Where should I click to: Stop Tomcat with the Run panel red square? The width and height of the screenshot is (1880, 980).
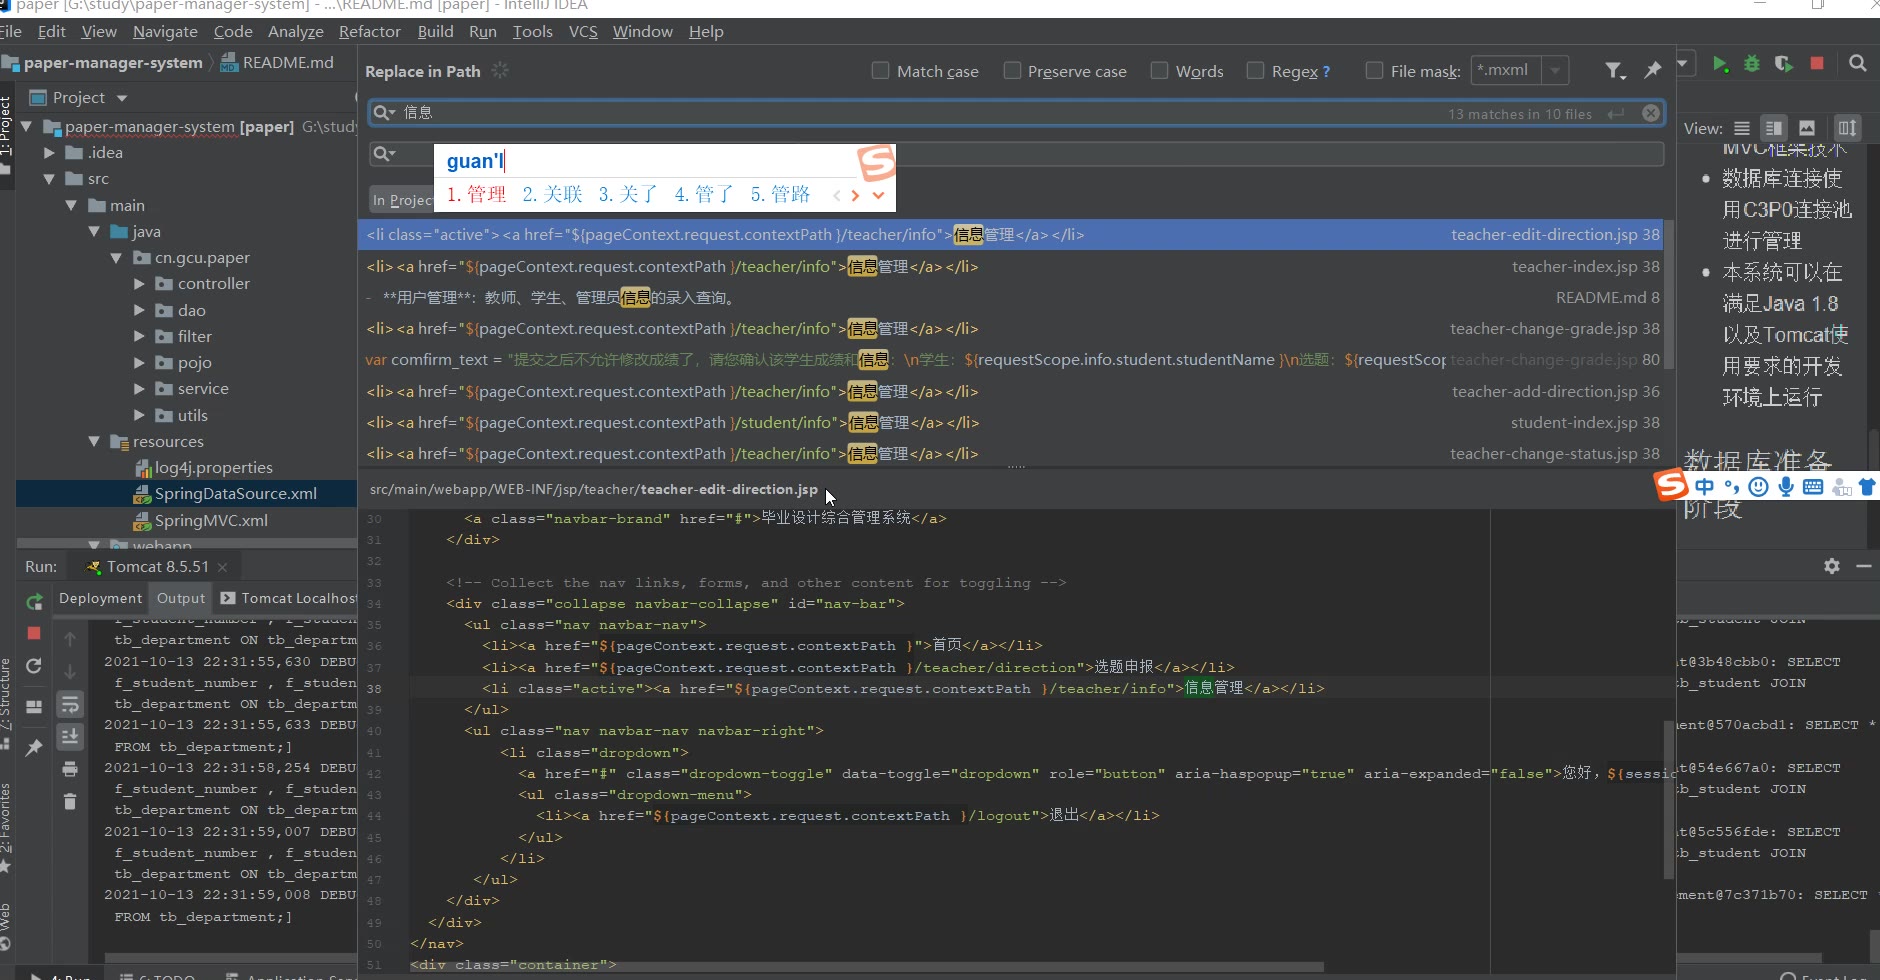[x=34, y=633]
